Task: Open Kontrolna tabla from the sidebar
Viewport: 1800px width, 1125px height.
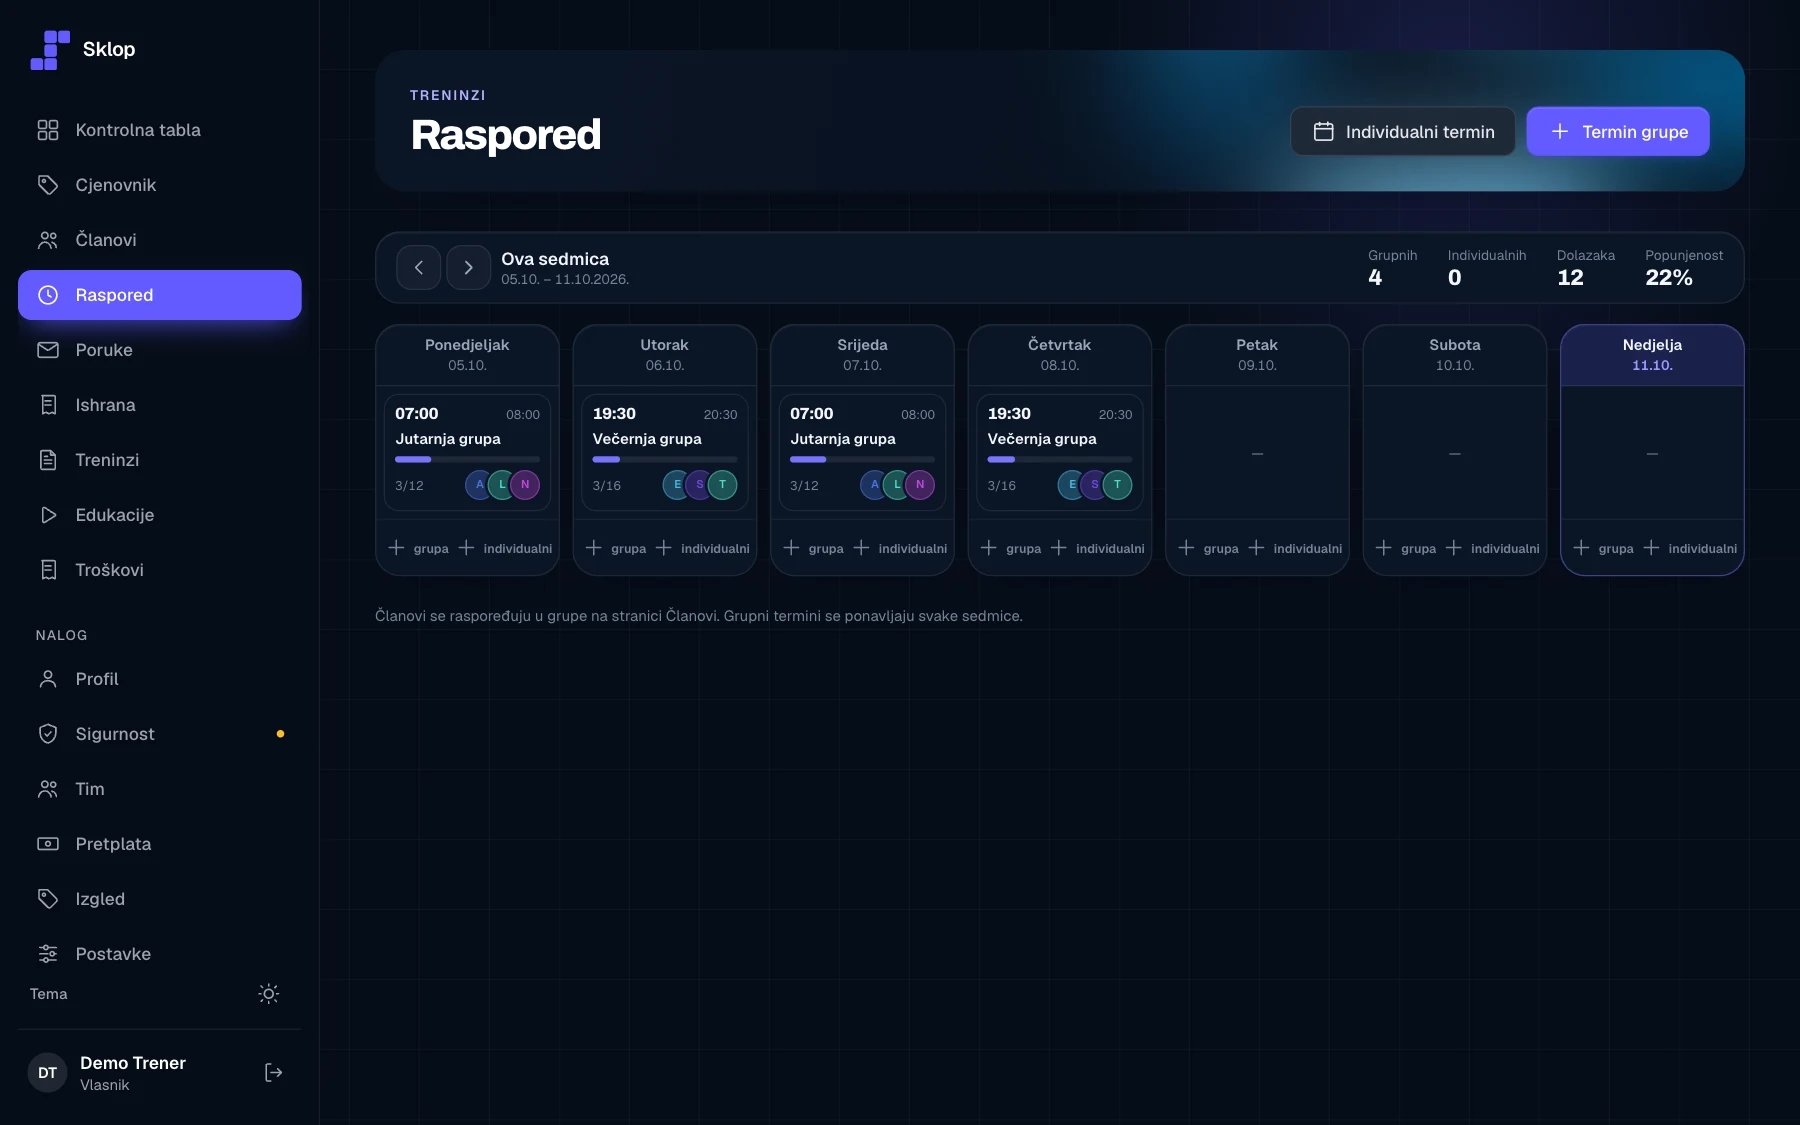Action: [160, 130]
